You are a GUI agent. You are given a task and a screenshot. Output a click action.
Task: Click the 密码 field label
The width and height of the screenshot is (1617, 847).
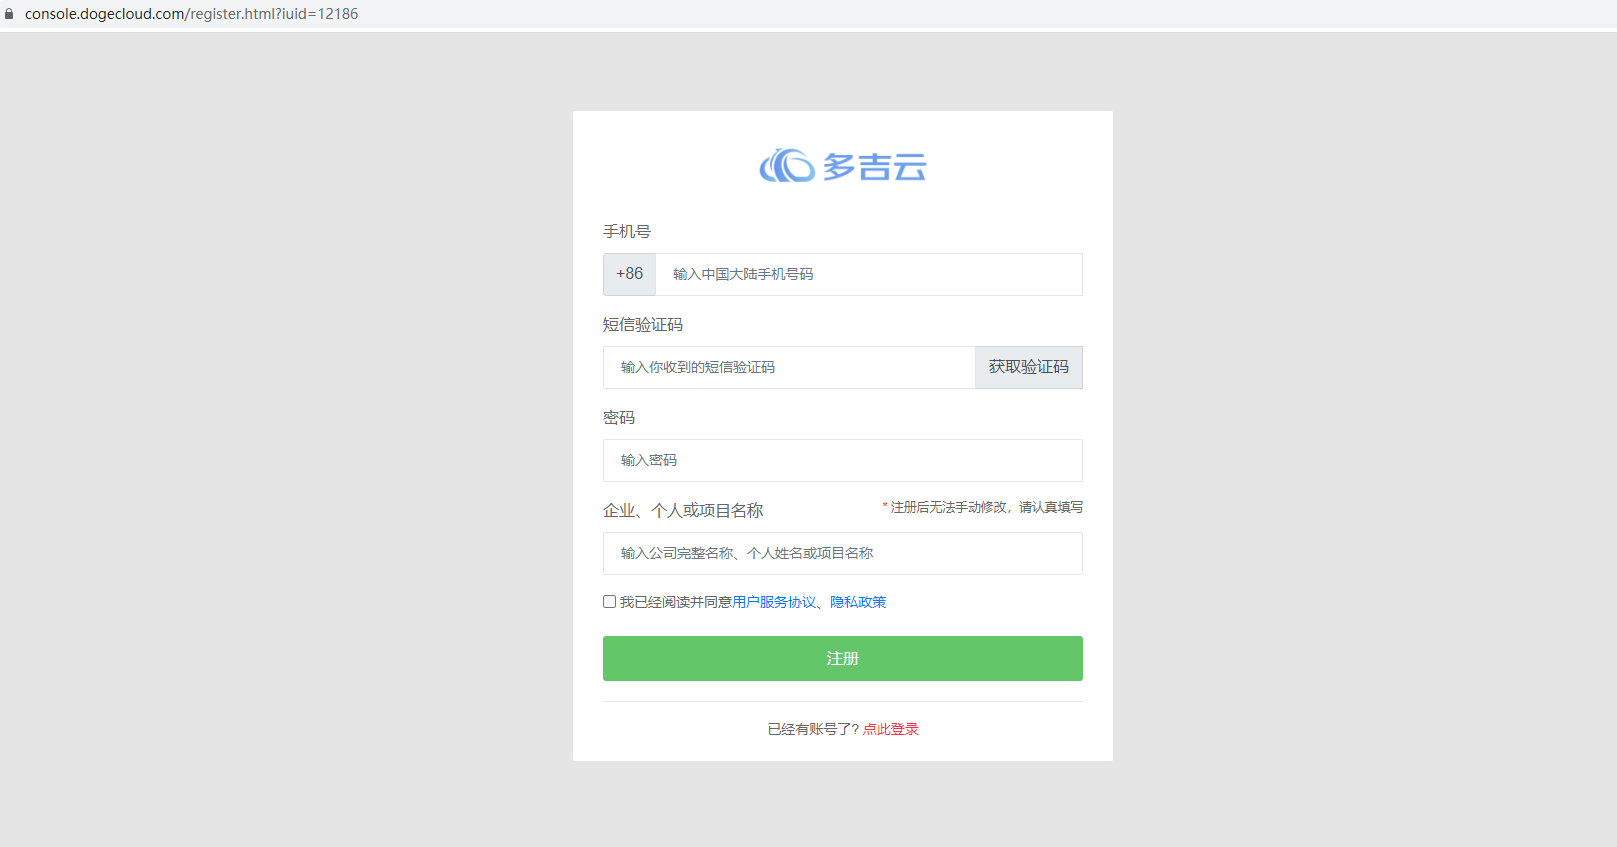pyautogui.click(x=619, y=417)
